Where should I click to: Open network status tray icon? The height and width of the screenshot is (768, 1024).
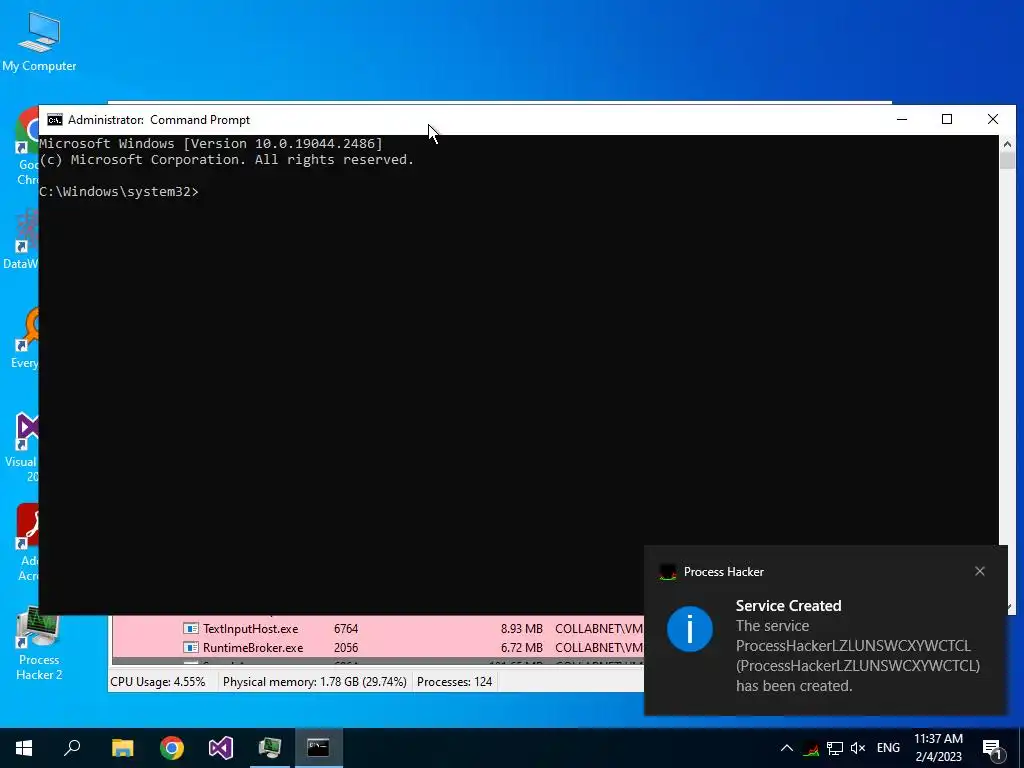tap(835, 748)
